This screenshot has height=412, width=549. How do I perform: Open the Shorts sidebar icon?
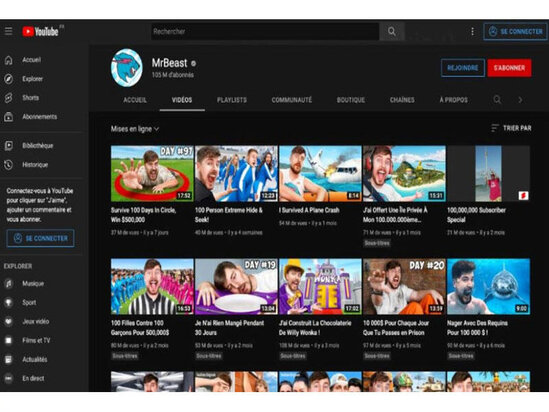coord(9,98)
